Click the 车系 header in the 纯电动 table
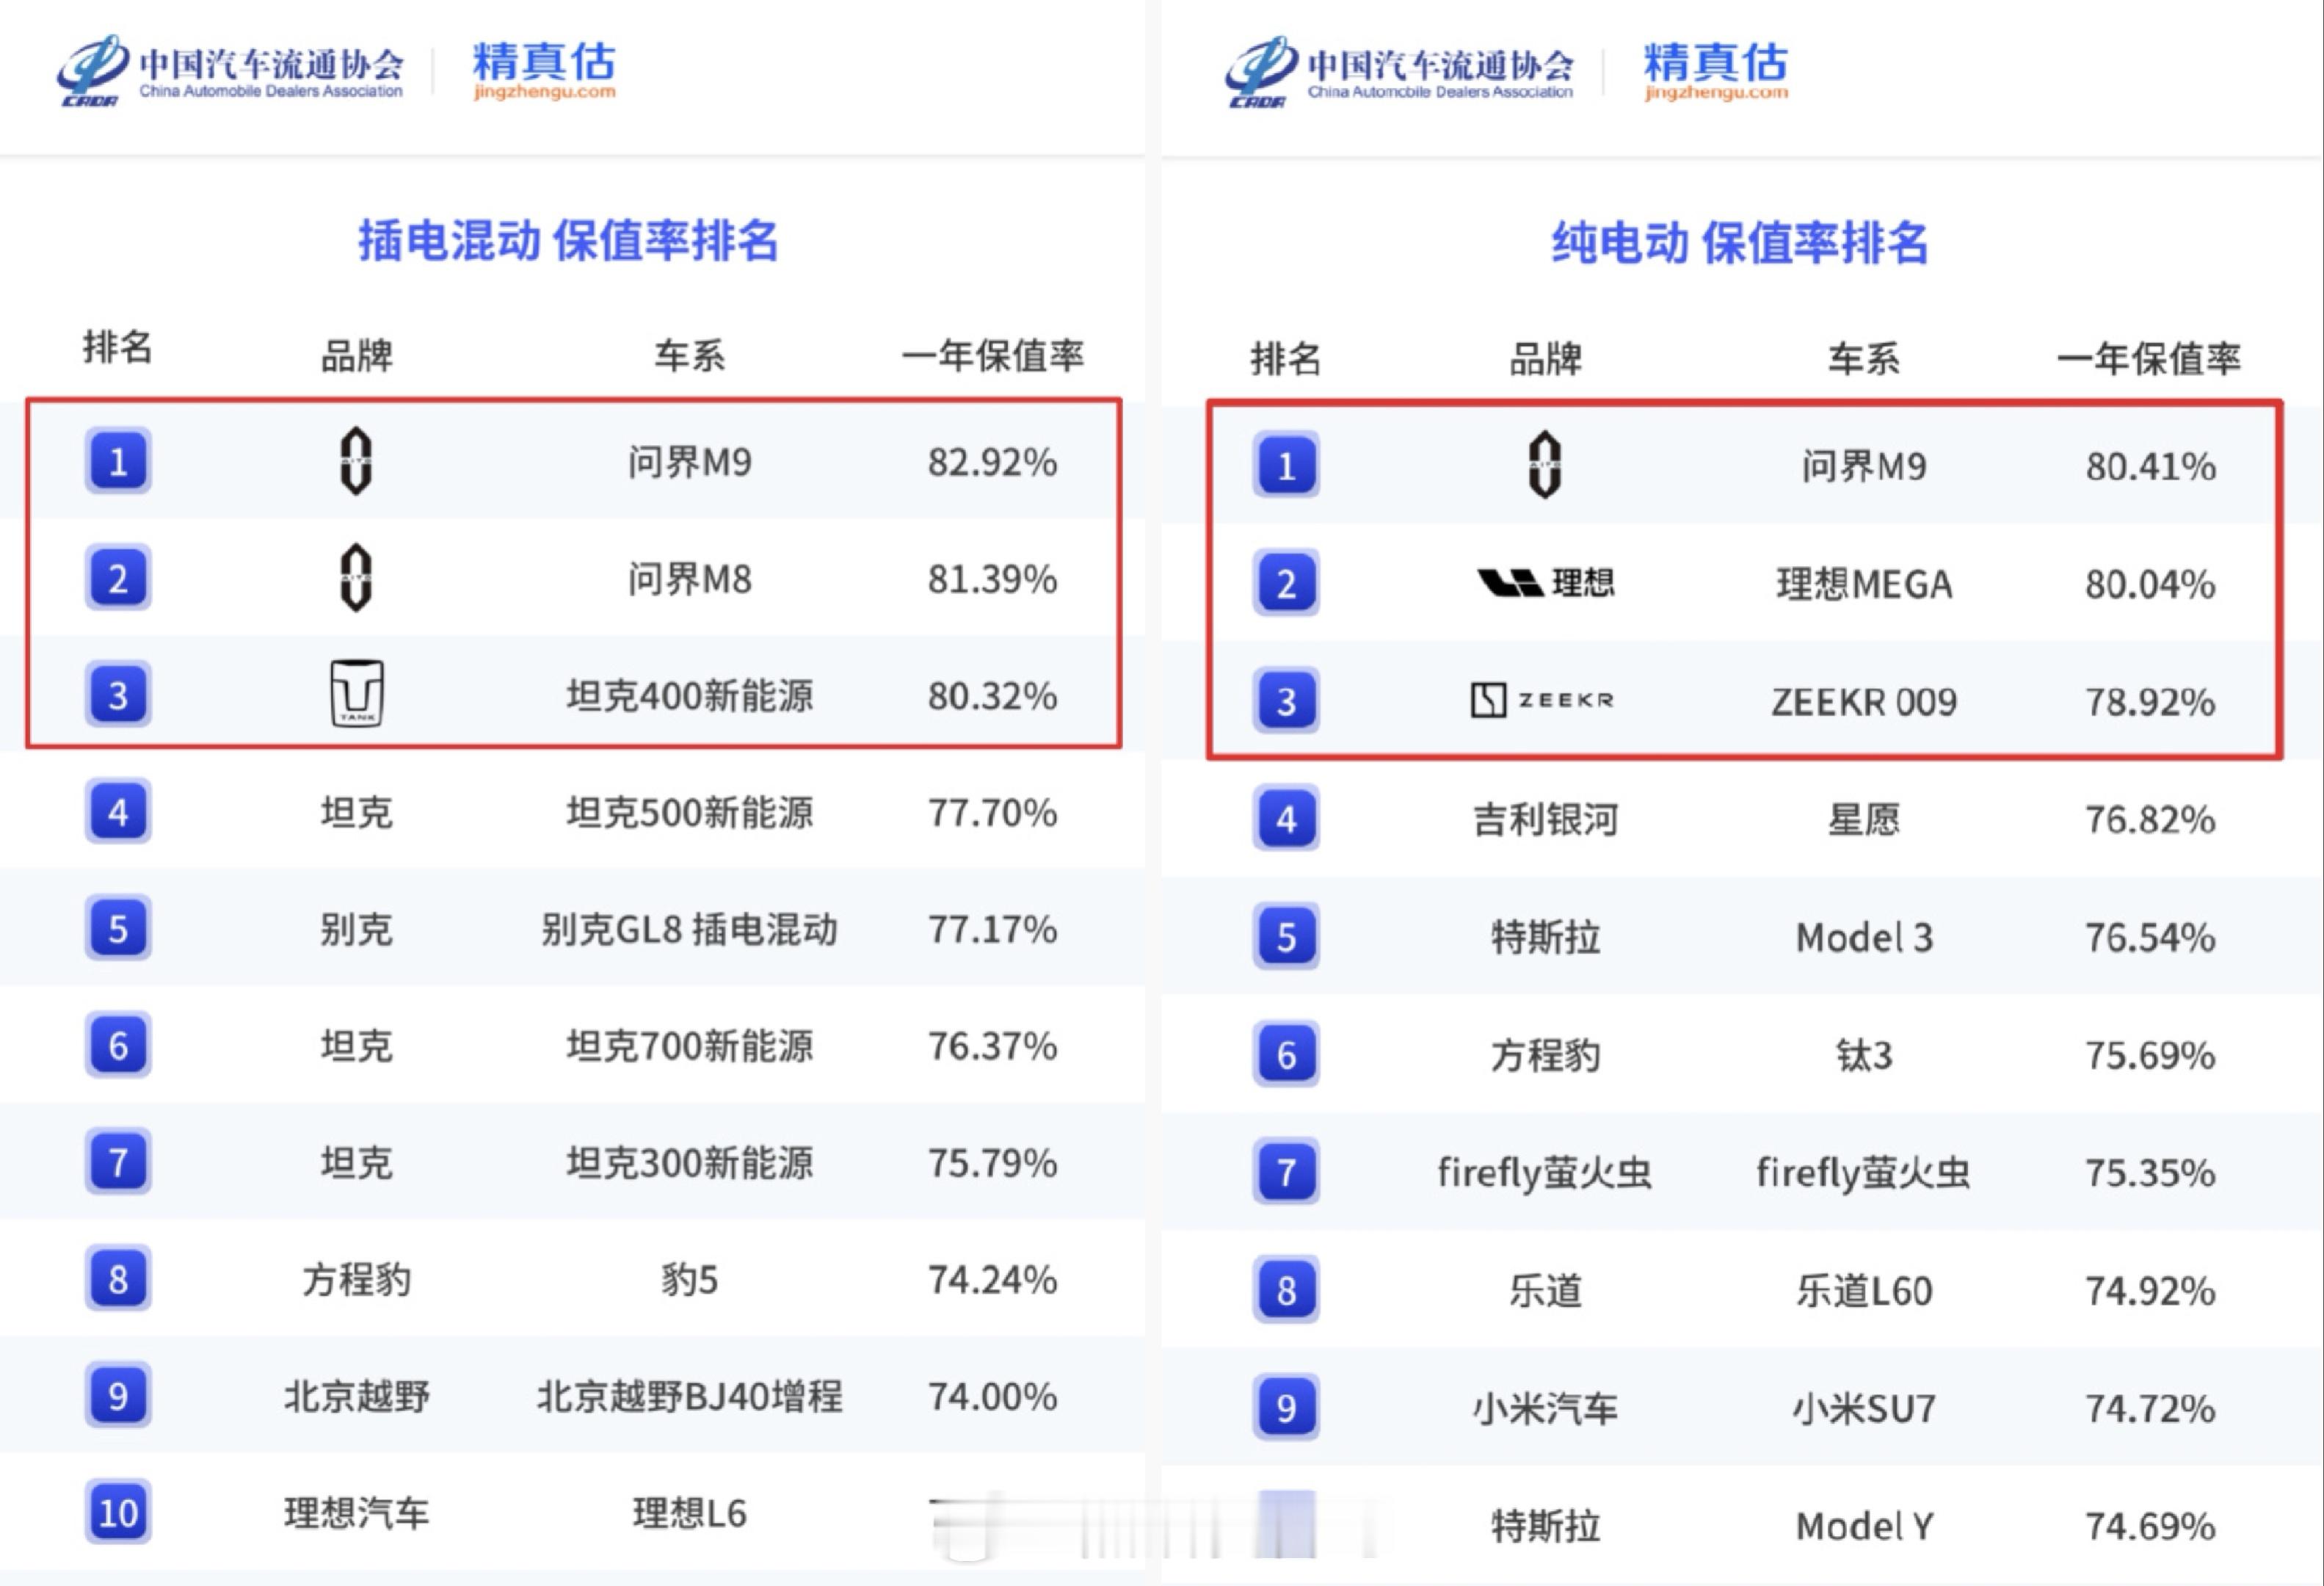Viewport: 2324px width, 1586px height. (1864, 358)
